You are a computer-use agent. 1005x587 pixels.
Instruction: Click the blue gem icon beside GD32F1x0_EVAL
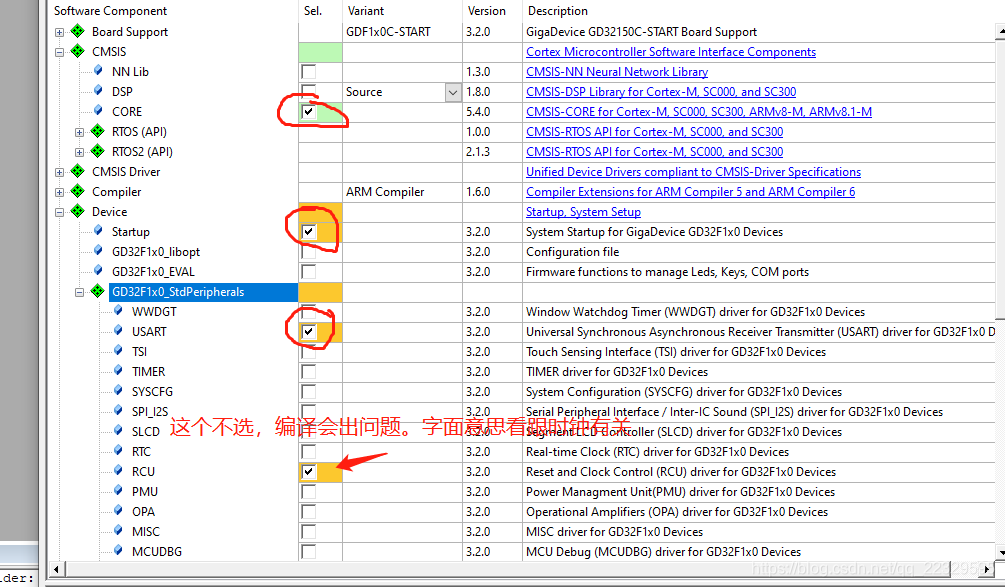click(98, 270)
